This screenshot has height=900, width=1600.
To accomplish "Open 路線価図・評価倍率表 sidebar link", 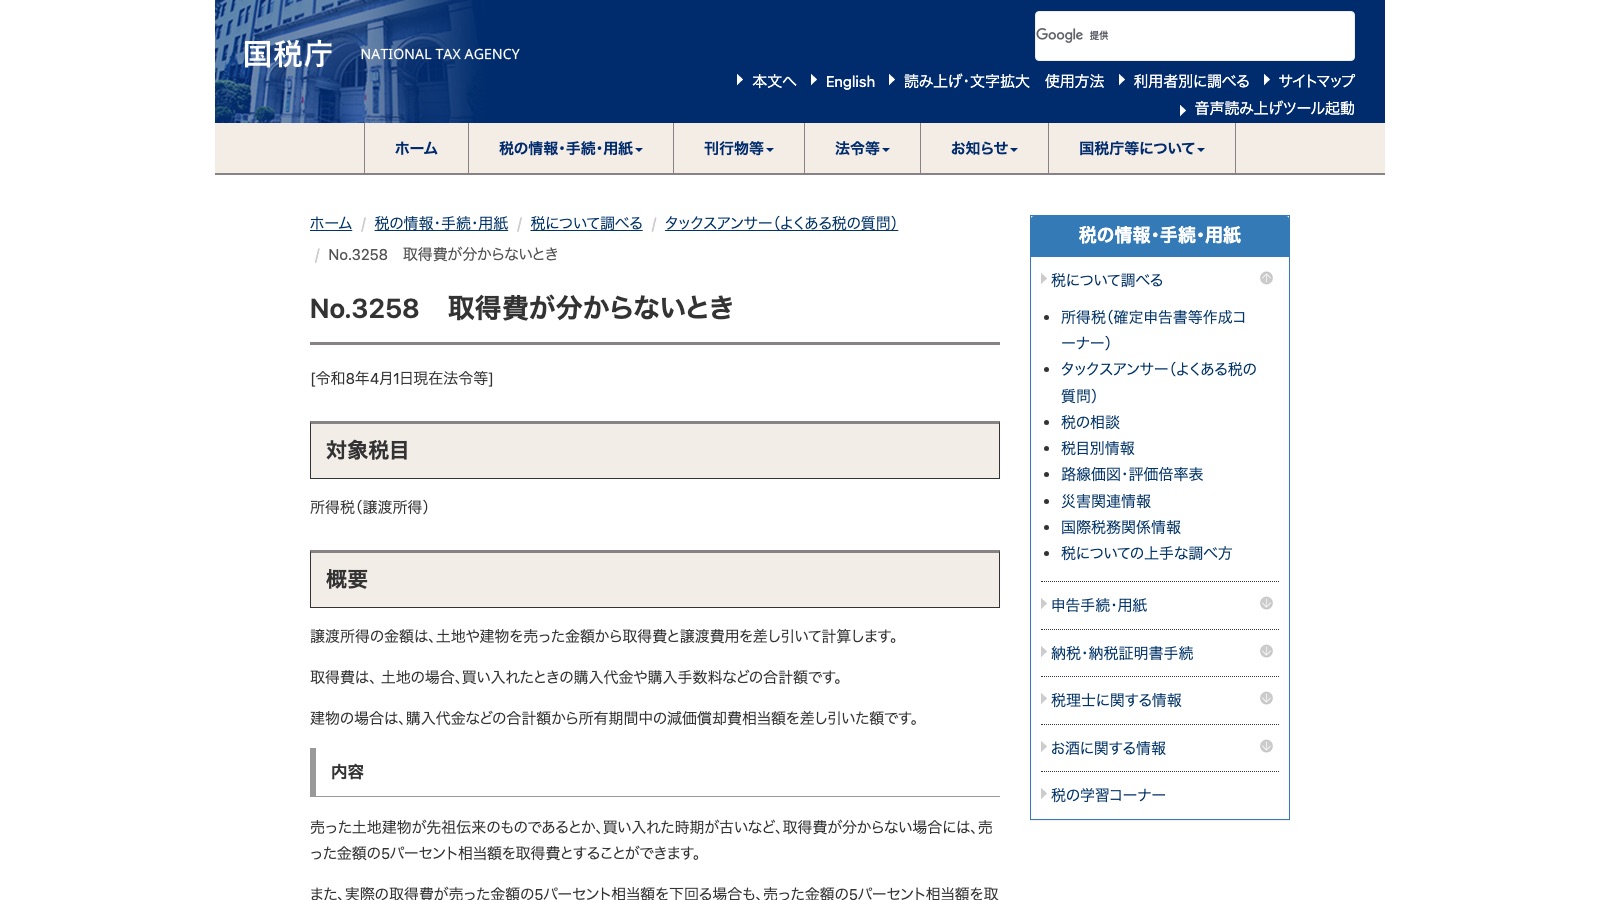I will click(1132, 474).
